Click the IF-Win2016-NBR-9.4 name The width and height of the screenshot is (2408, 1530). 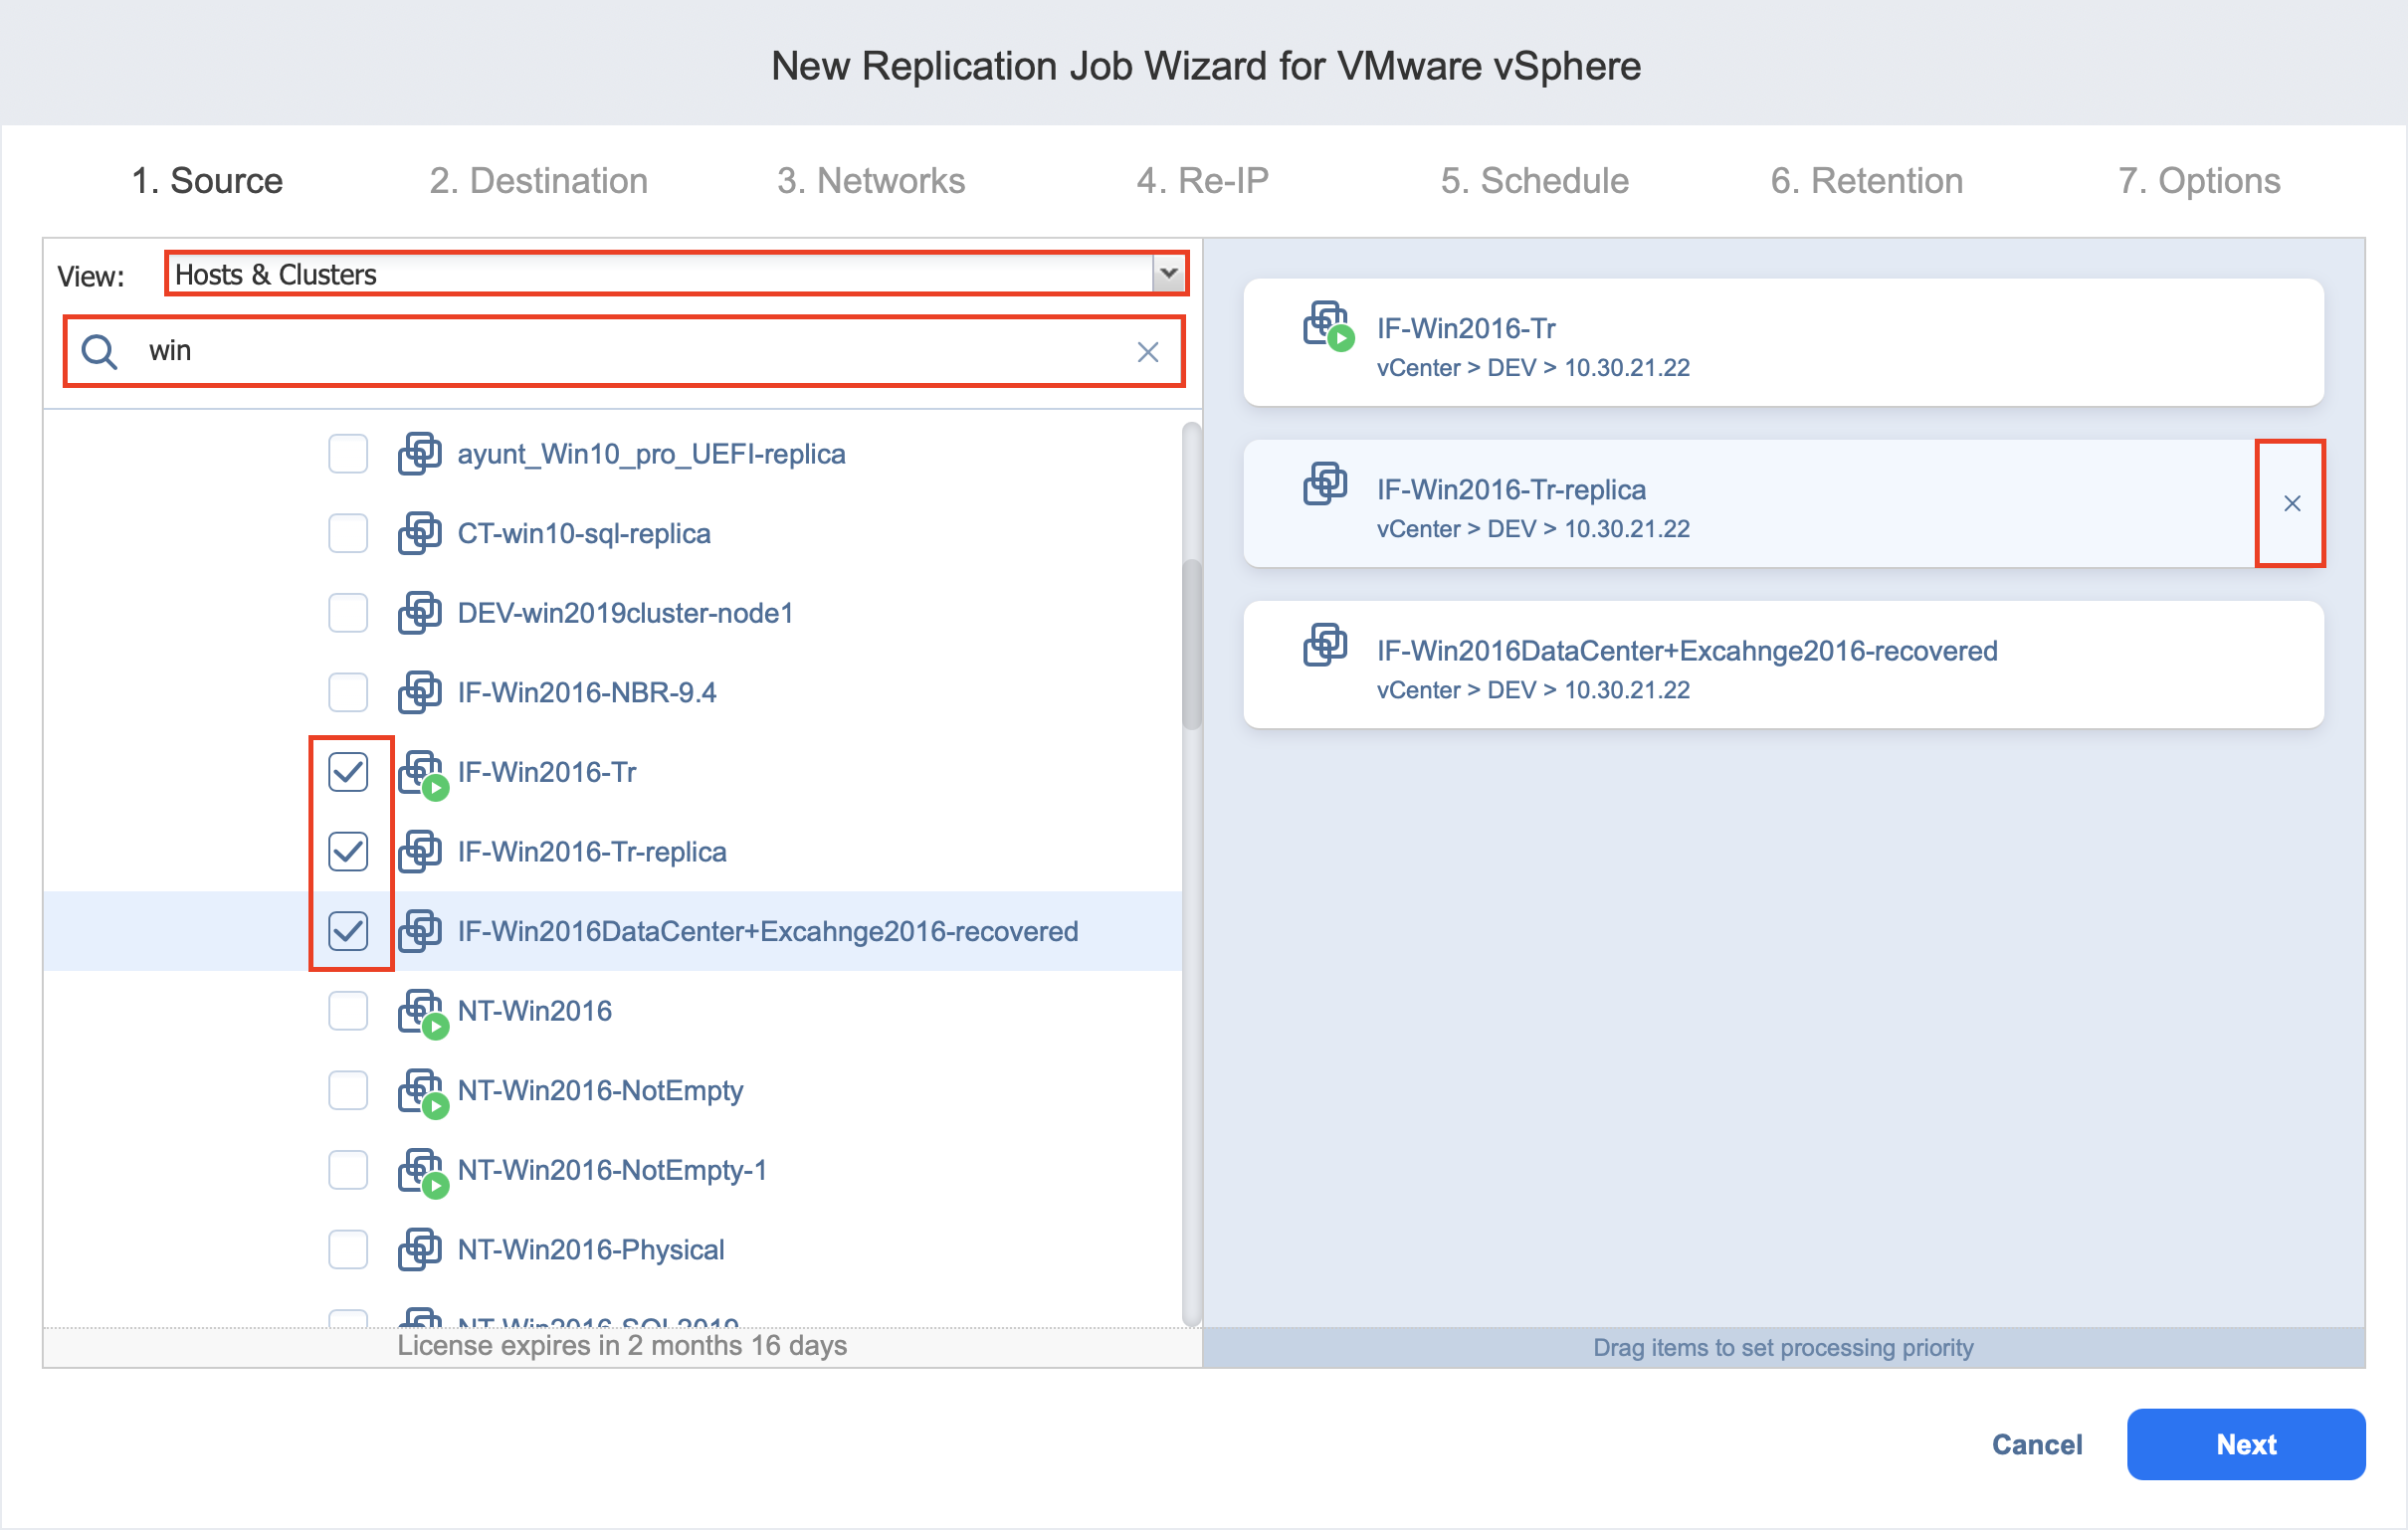tap(587, 692)
